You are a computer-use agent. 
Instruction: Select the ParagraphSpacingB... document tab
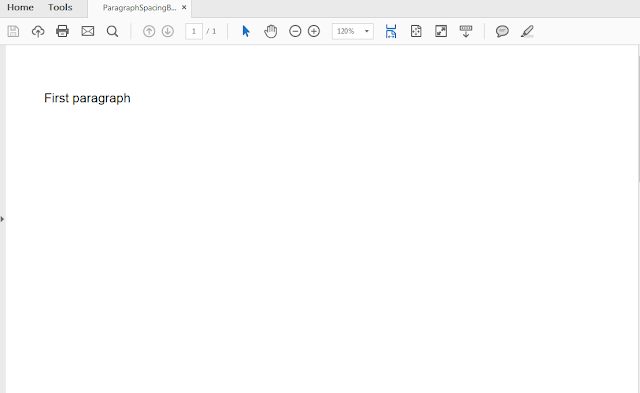pyautogui.click(x=139, y=8)
